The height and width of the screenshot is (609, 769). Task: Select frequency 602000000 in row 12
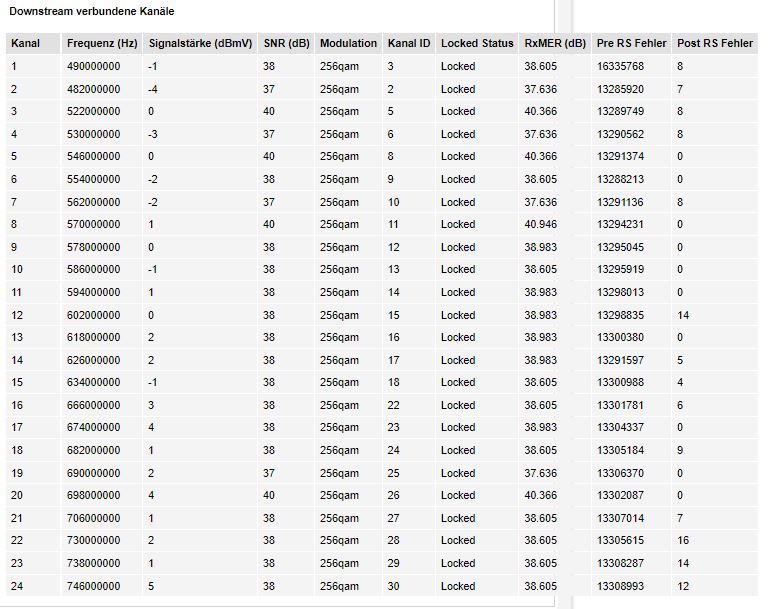[x=93, y=315]
